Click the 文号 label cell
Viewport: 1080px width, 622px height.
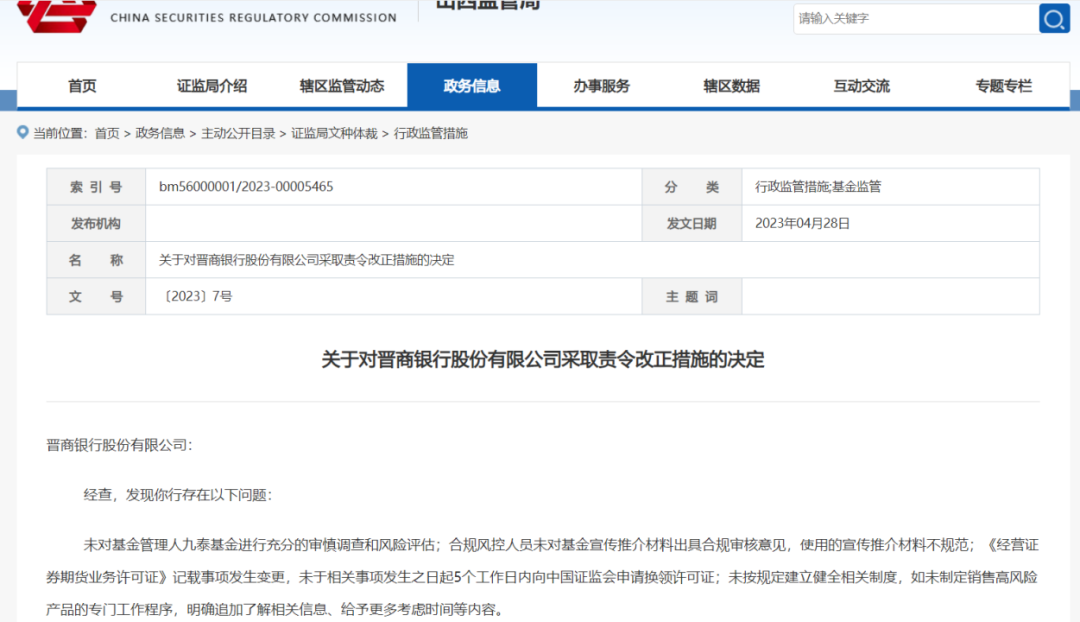pos(96,296)
